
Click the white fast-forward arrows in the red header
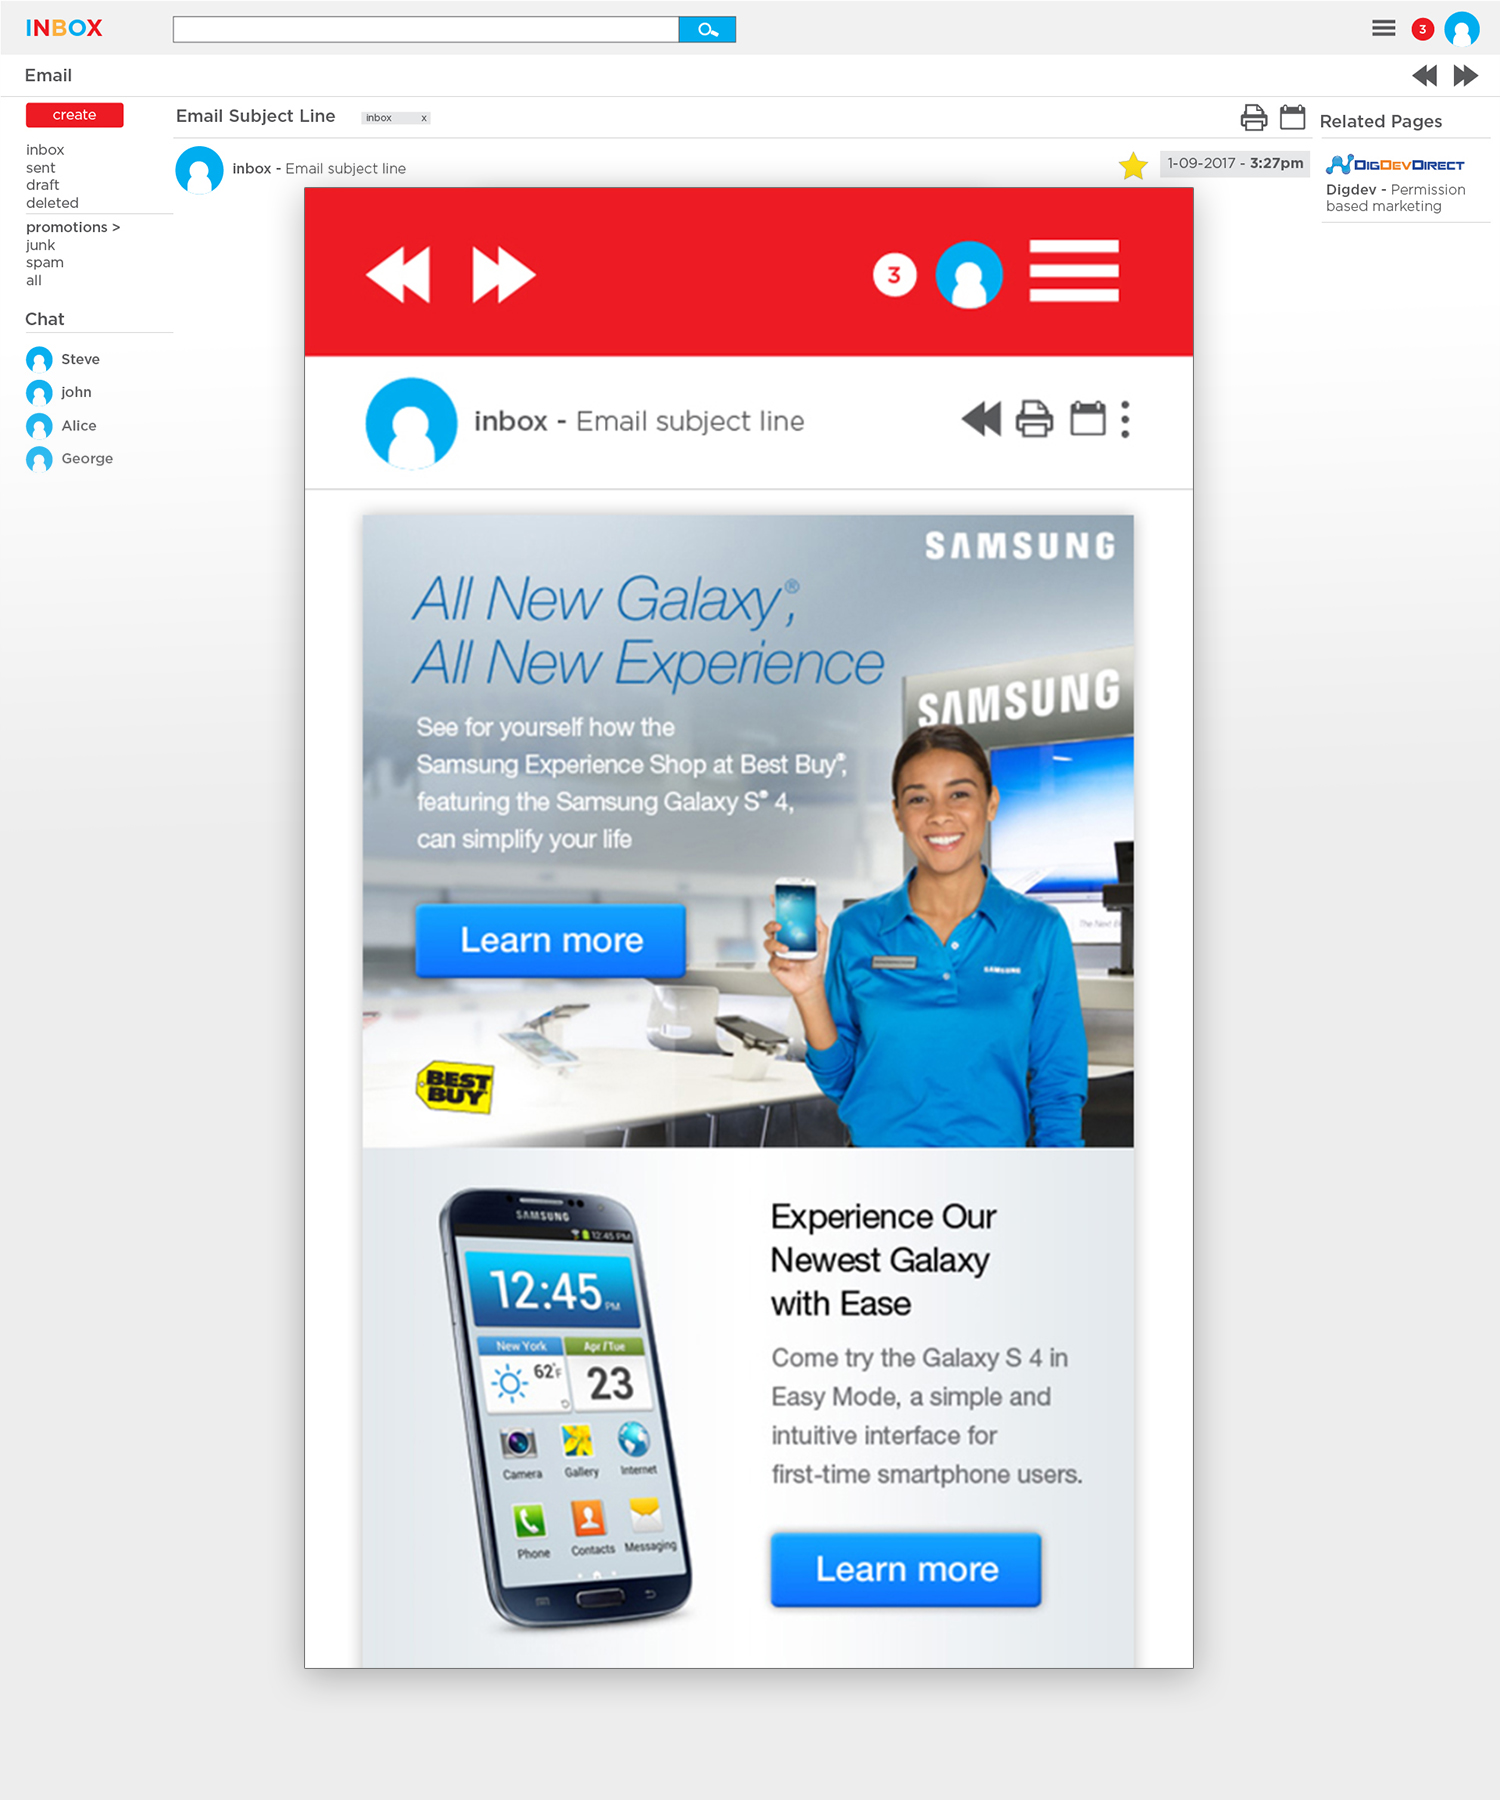click(504, 274)
